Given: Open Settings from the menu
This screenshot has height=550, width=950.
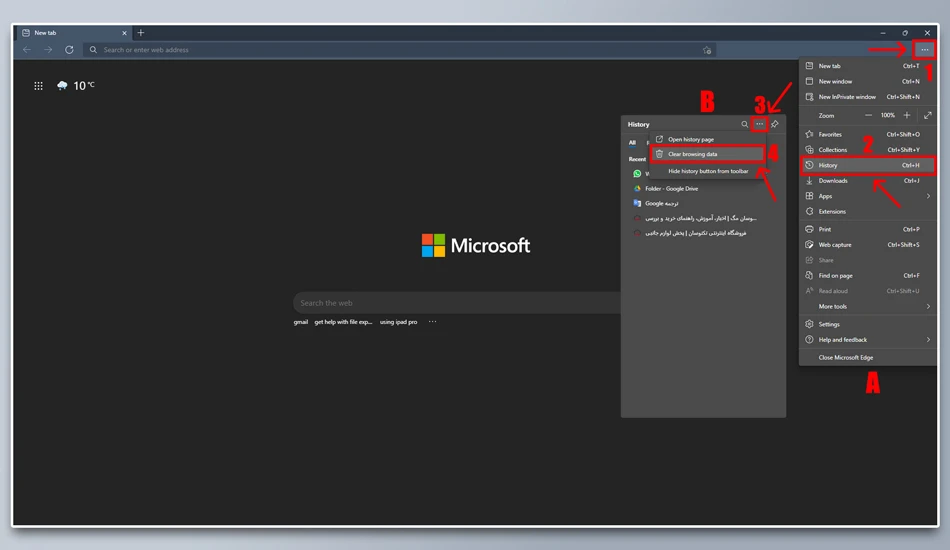Looking at the screenshot, I should (868, 324).
